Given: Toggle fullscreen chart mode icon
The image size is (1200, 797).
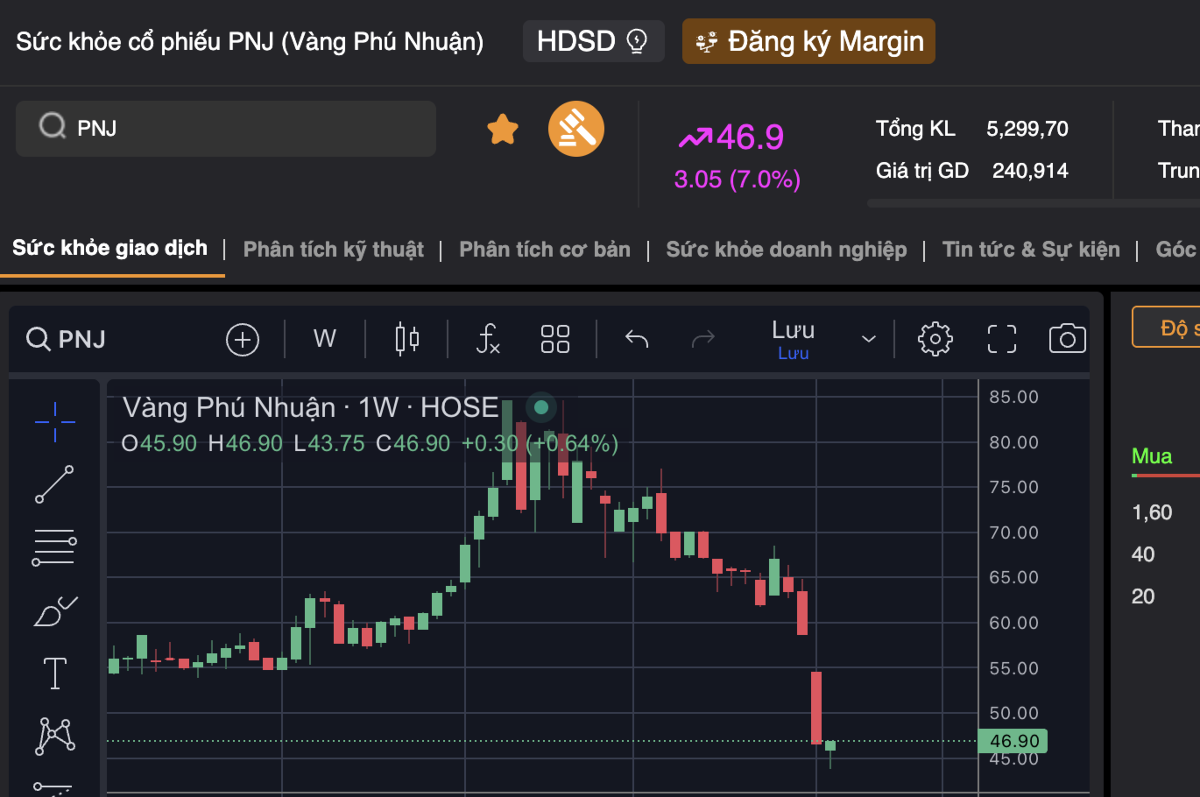Looking at the screenshot, I should tap(1002, 339).
